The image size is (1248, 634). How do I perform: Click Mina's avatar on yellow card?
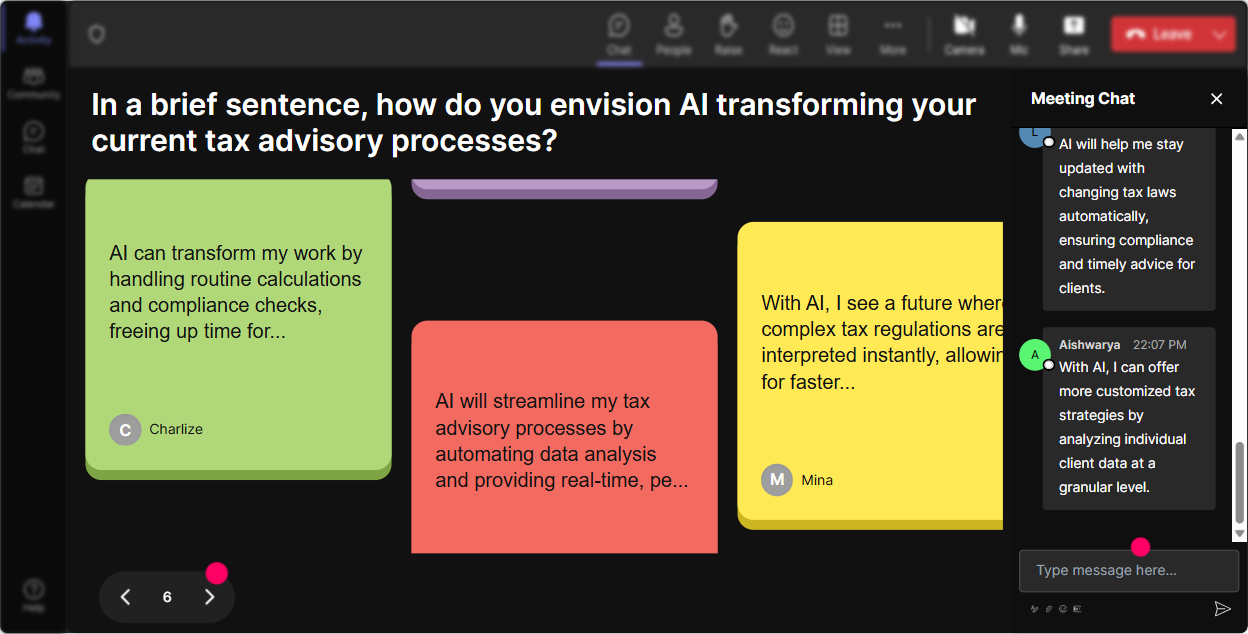[x=777, y=480]
